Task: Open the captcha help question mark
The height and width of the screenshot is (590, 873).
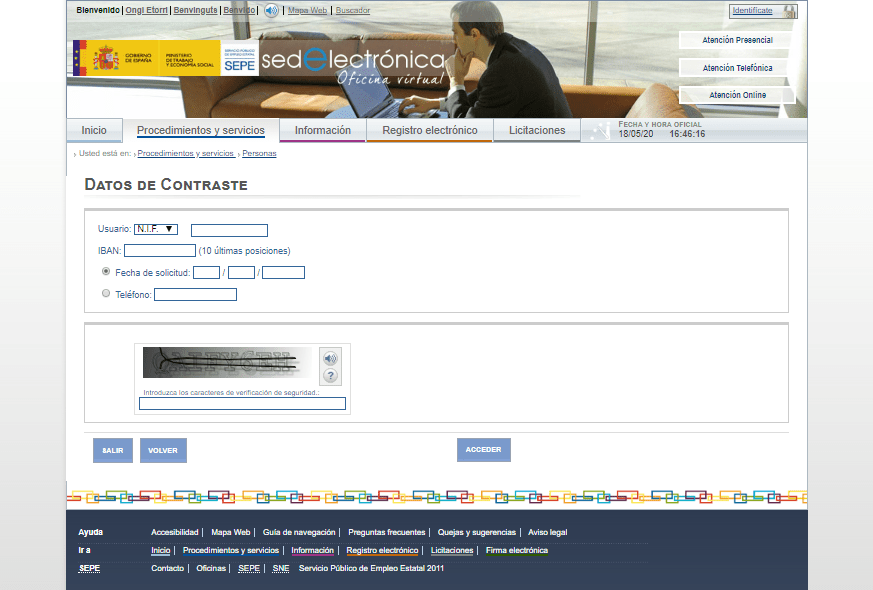Action: (330, 376)
